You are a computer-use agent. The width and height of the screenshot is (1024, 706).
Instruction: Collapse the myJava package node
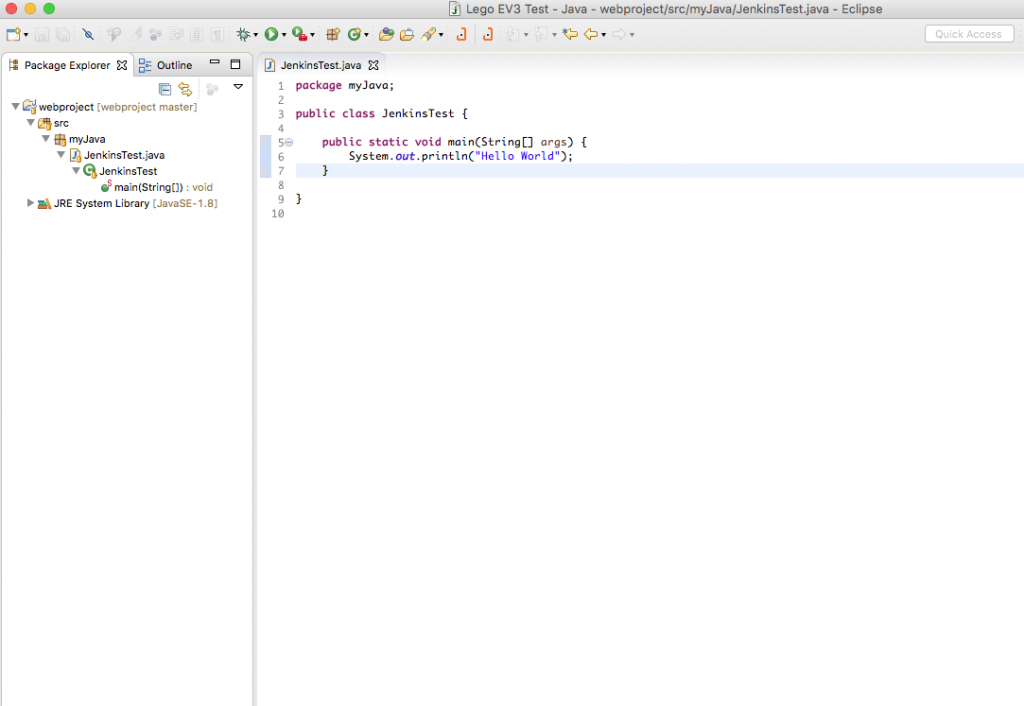click(45, 139)
